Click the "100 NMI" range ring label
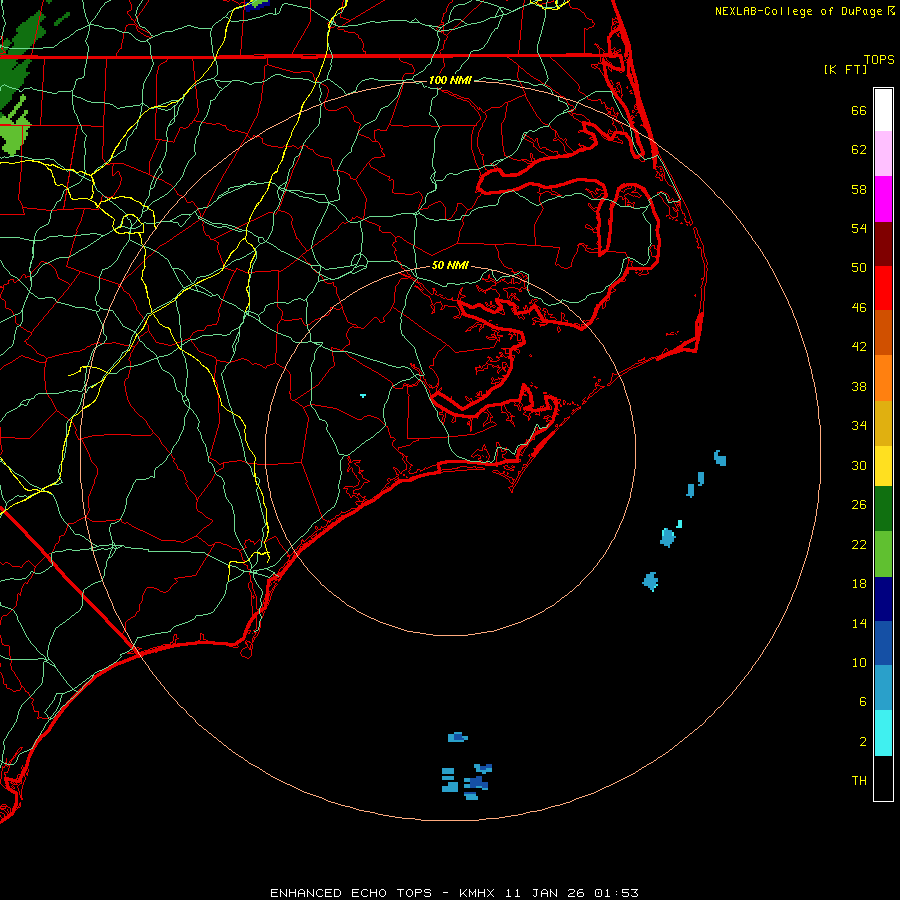This screenshot has height=900, width=900. click(x=450, y=80)
